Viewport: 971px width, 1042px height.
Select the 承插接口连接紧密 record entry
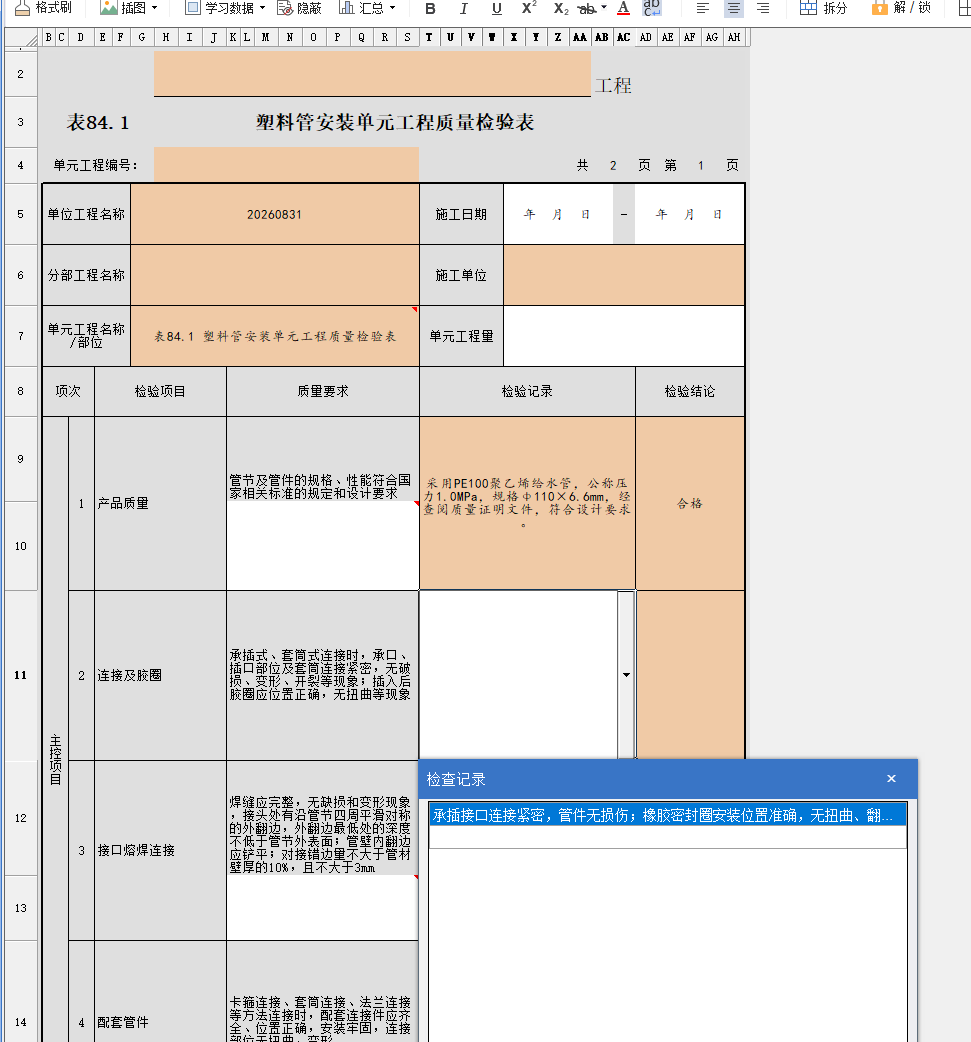pos(667,815)
